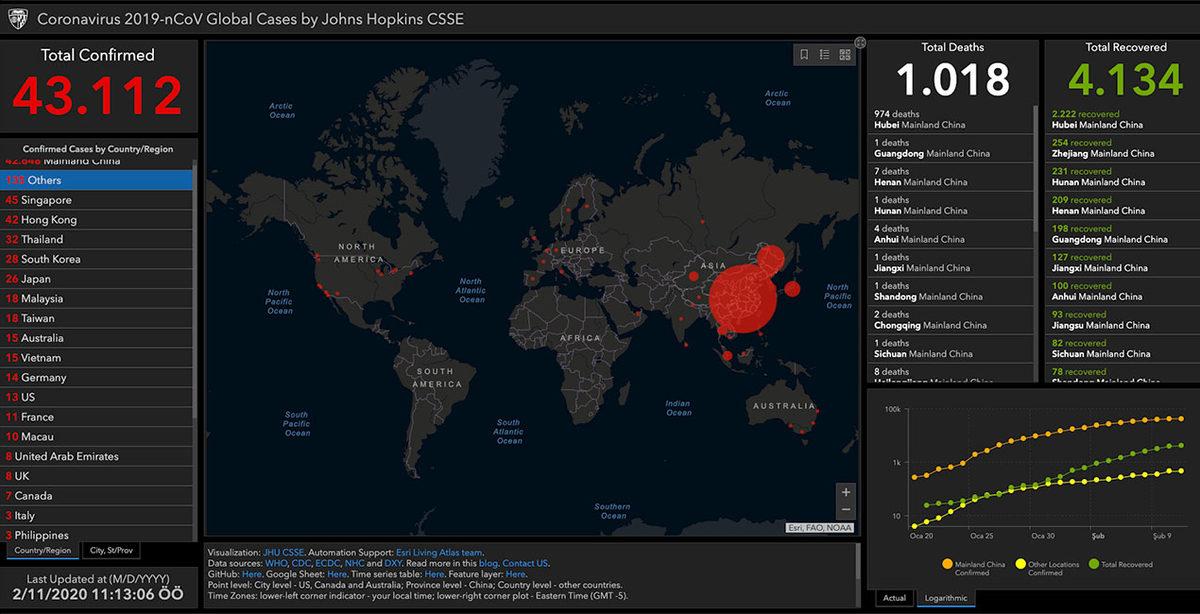Image resolution: width=1200 pixels, height=614 pixels.
Task: Click the map zoom in plus button
Action: tap(846, 492)
